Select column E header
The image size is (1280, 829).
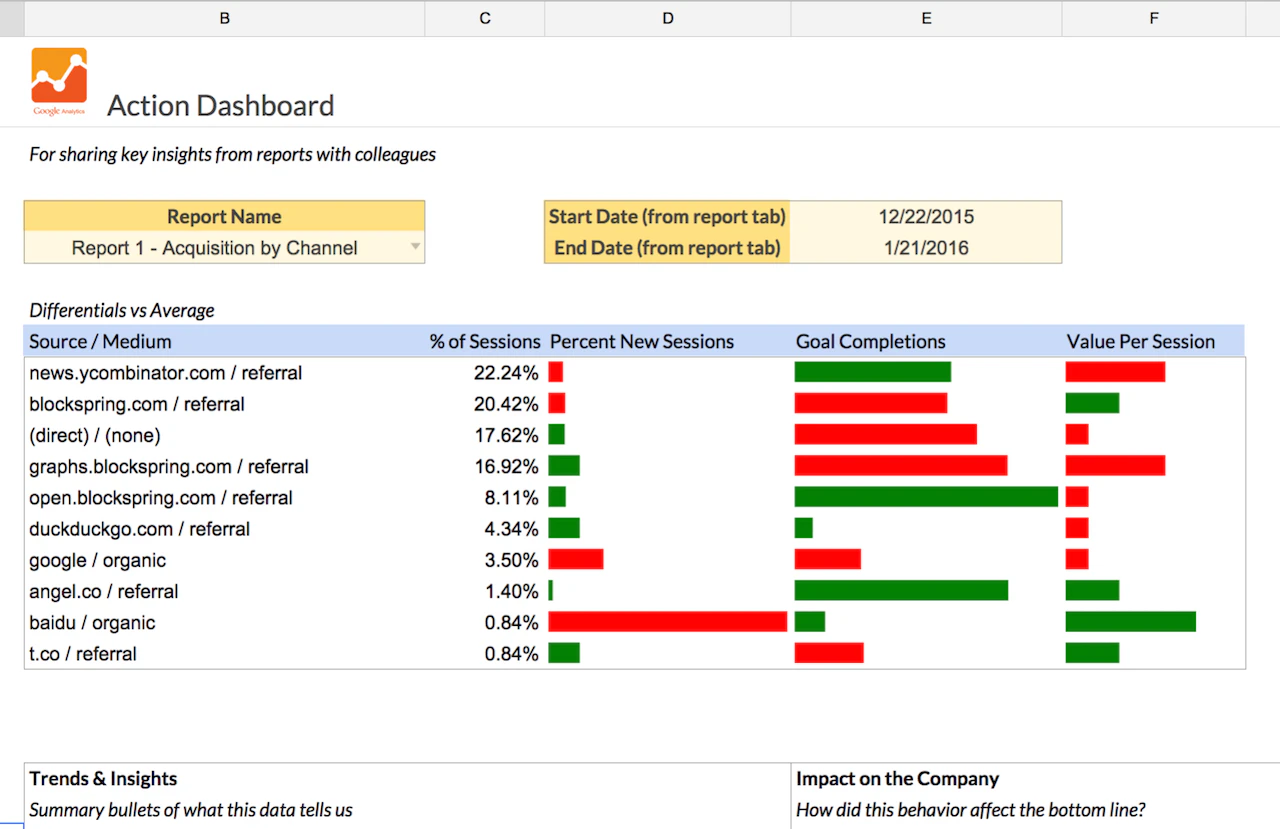(x=927, y=18)
